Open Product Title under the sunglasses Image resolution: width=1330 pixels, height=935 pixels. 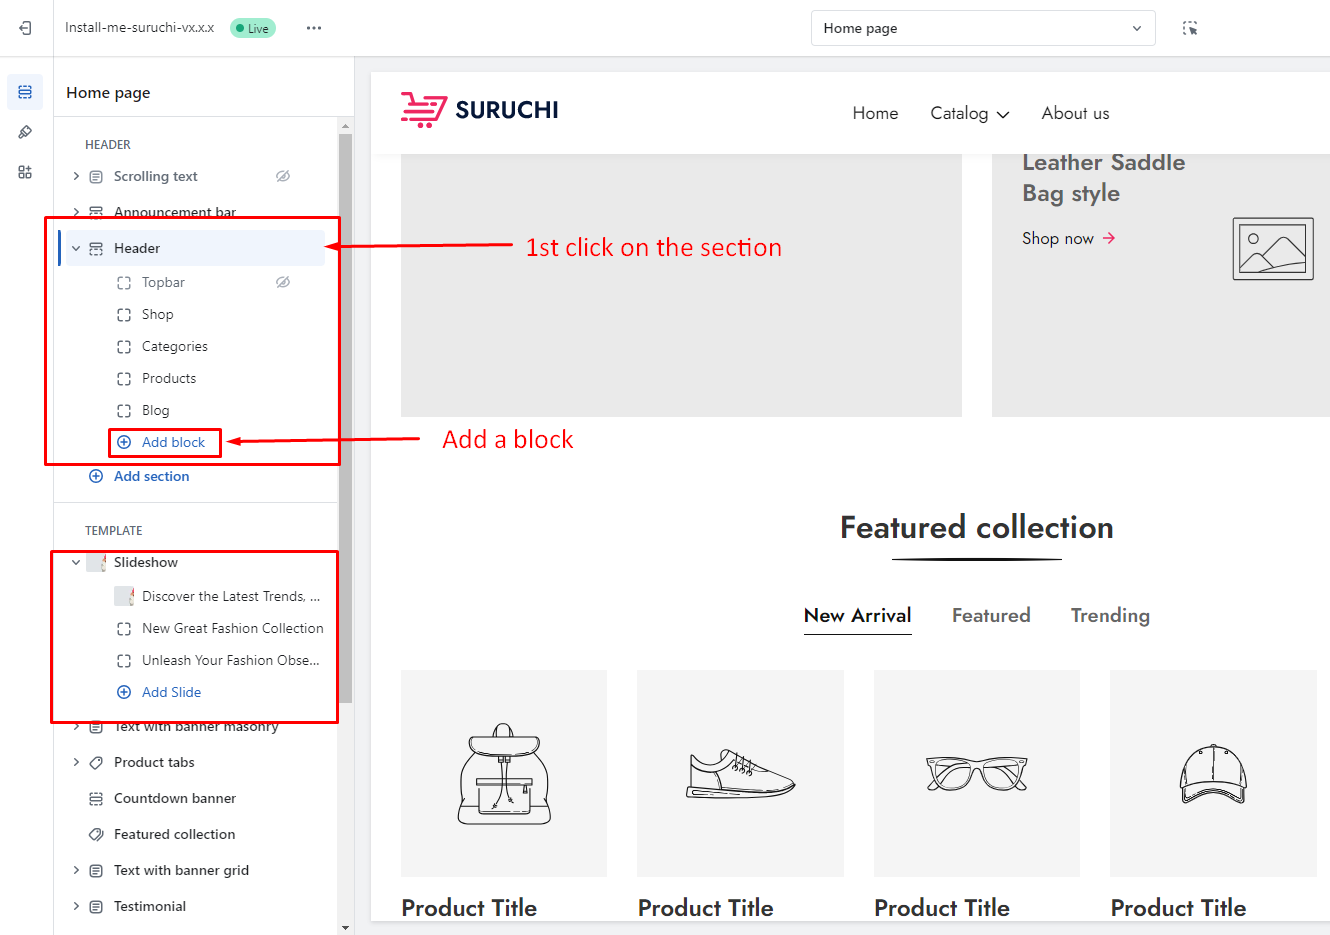coord(942,908)
